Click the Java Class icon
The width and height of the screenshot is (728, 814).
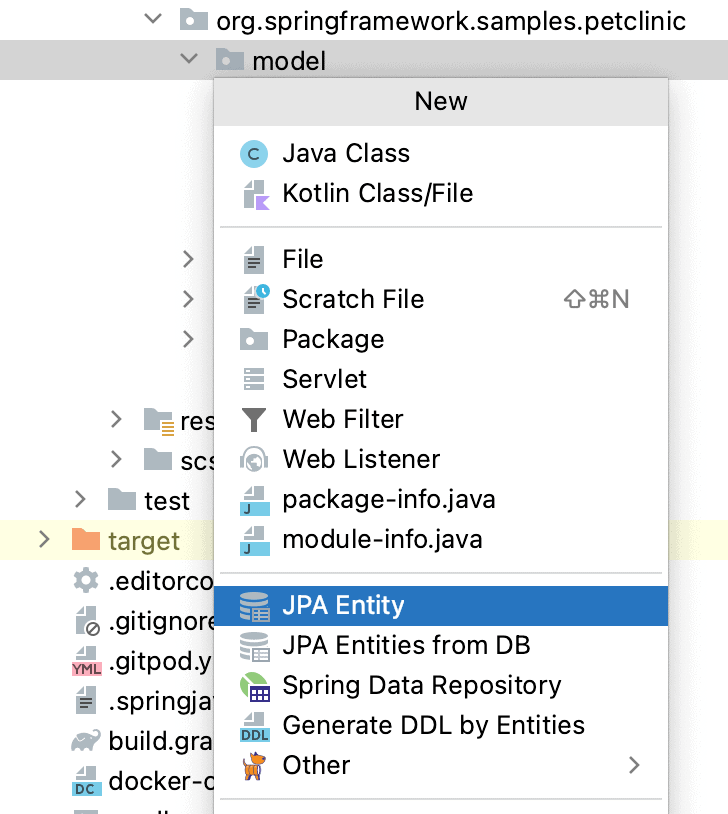click(x=254, y=154)
